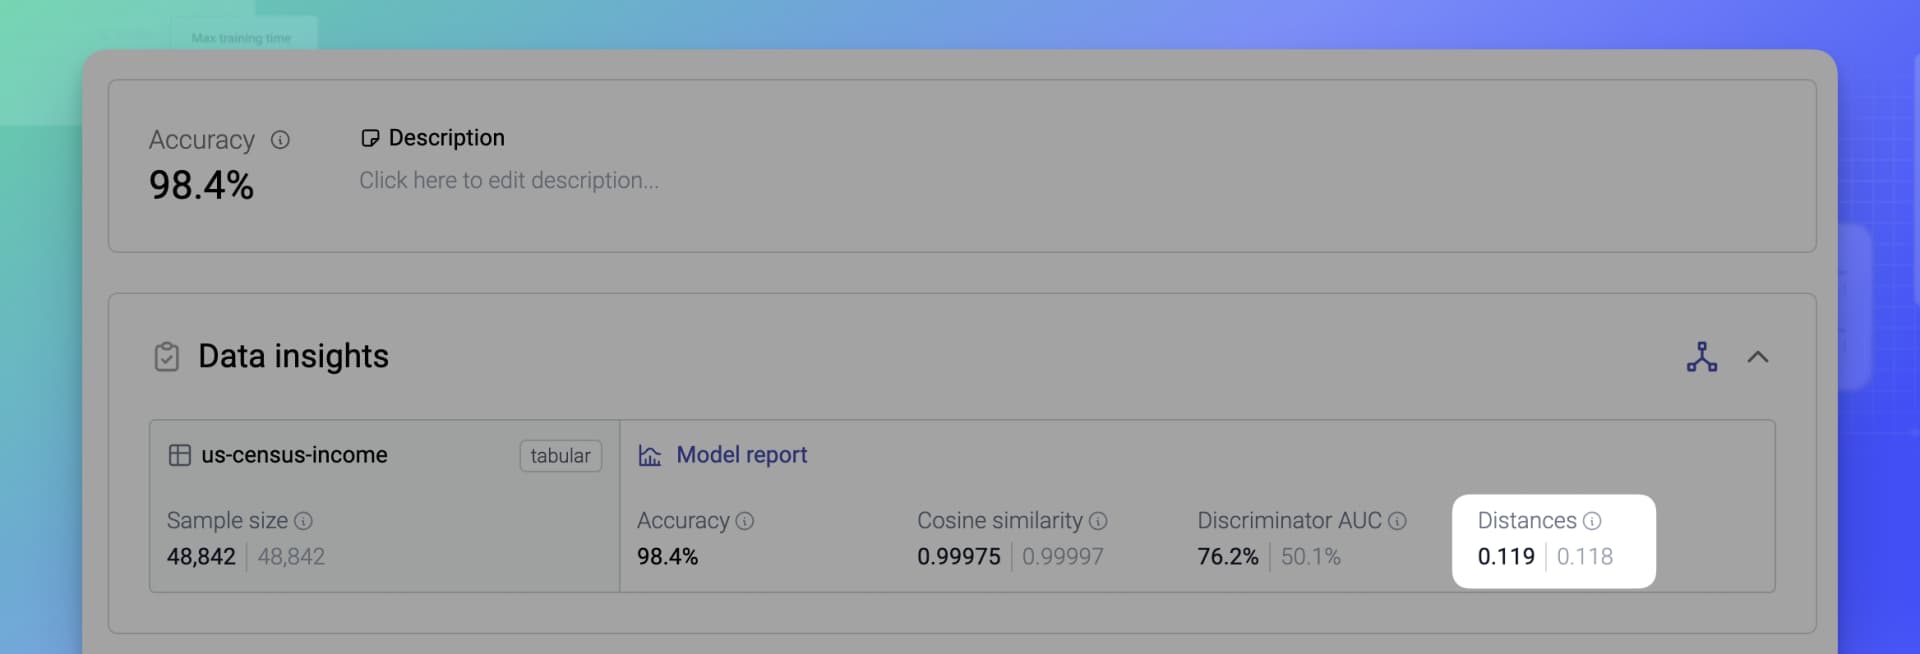
Task: Click the Discriminator AUC info icon
Action: tap(1397, 520)
